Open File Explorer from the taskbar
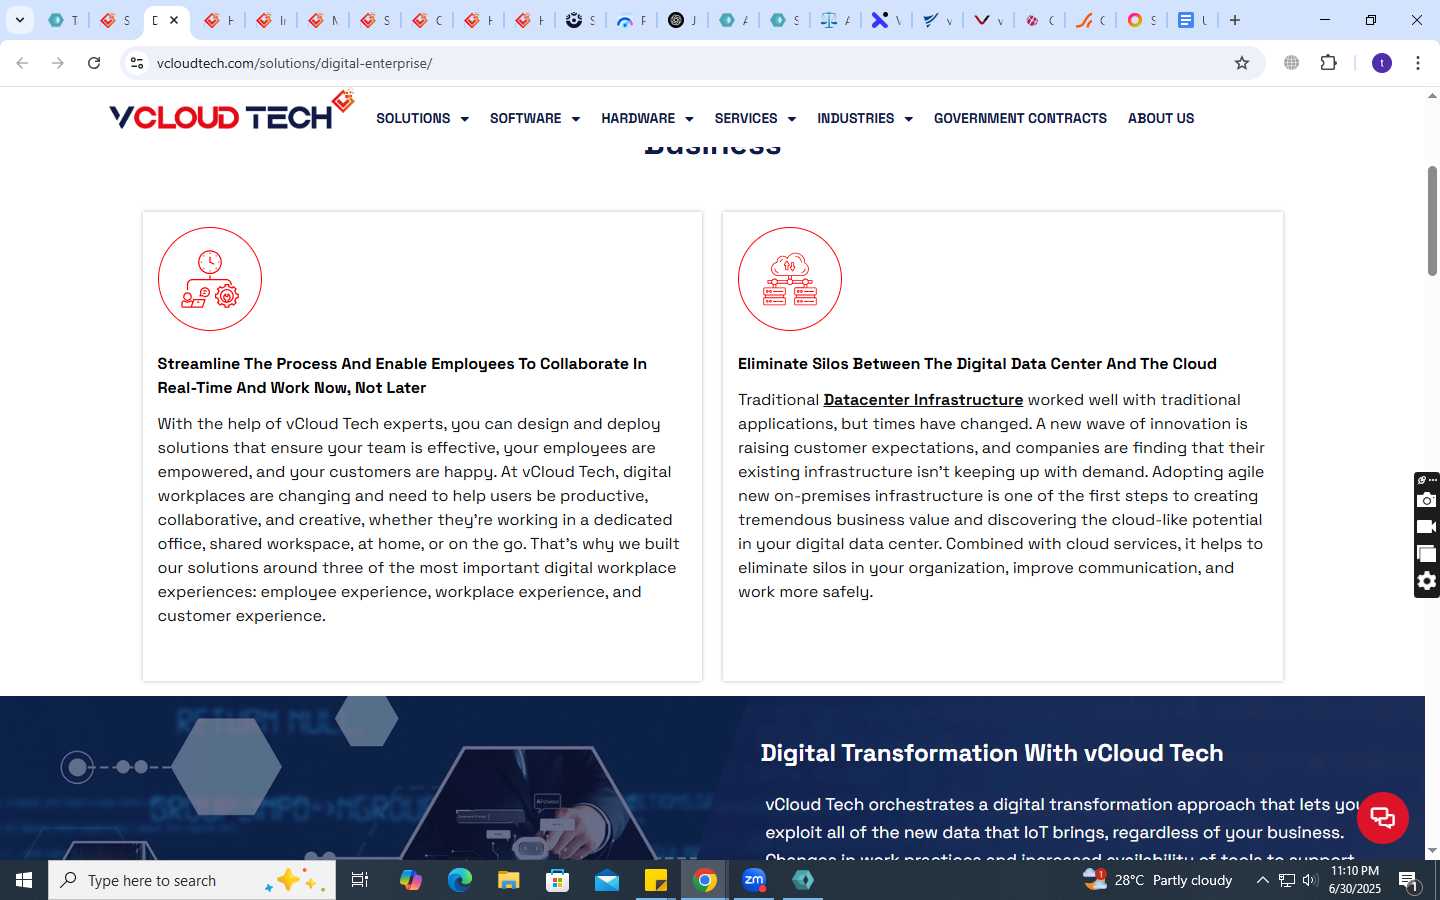1440x900 pixels. pyautogui.click(x=509, y=880)
